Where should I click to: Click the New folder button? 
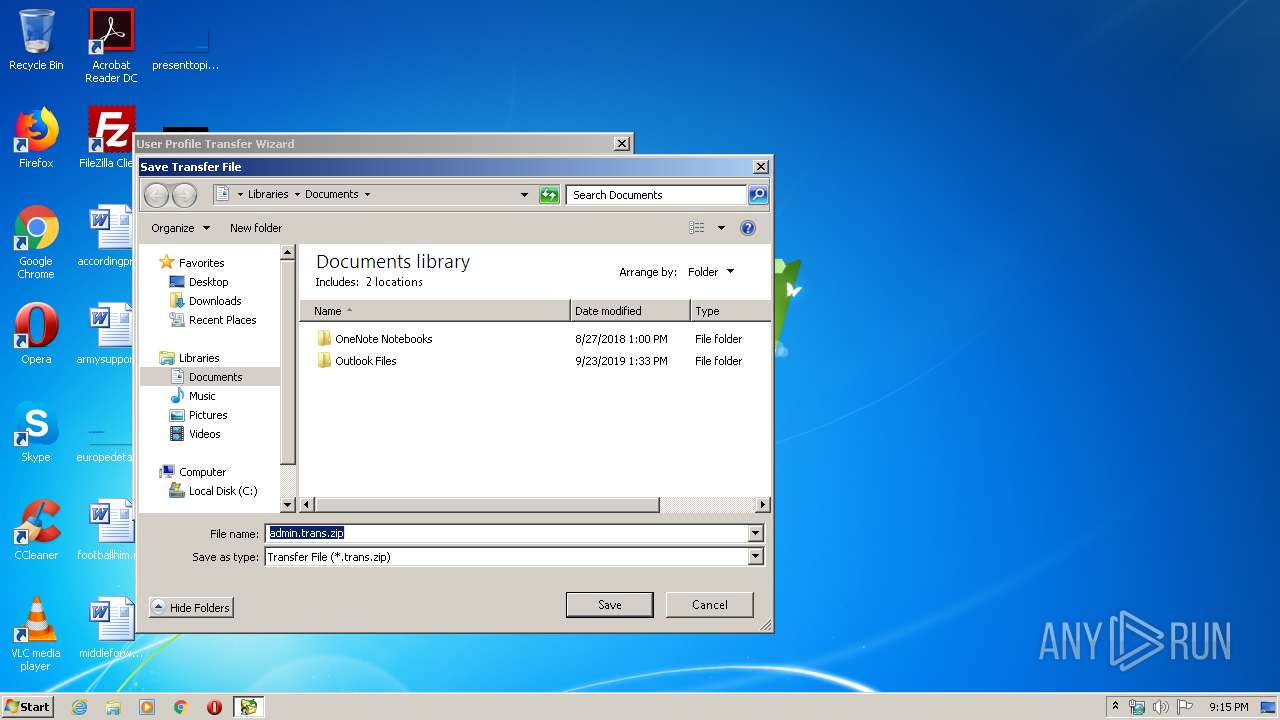click(x=256, y=228)
